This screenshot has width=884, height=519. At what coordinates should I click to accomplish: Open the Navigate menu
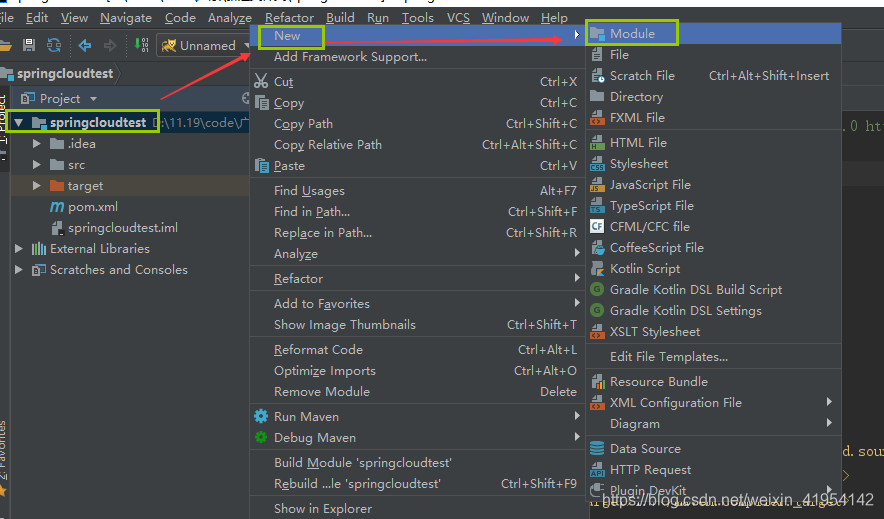coord(126,18)
